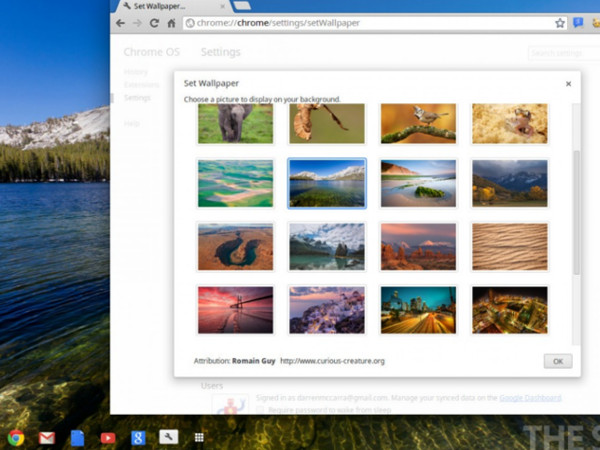Open the curious-creature.org attribution link
The width and height of the screenshot is (600, 450).
332,361
